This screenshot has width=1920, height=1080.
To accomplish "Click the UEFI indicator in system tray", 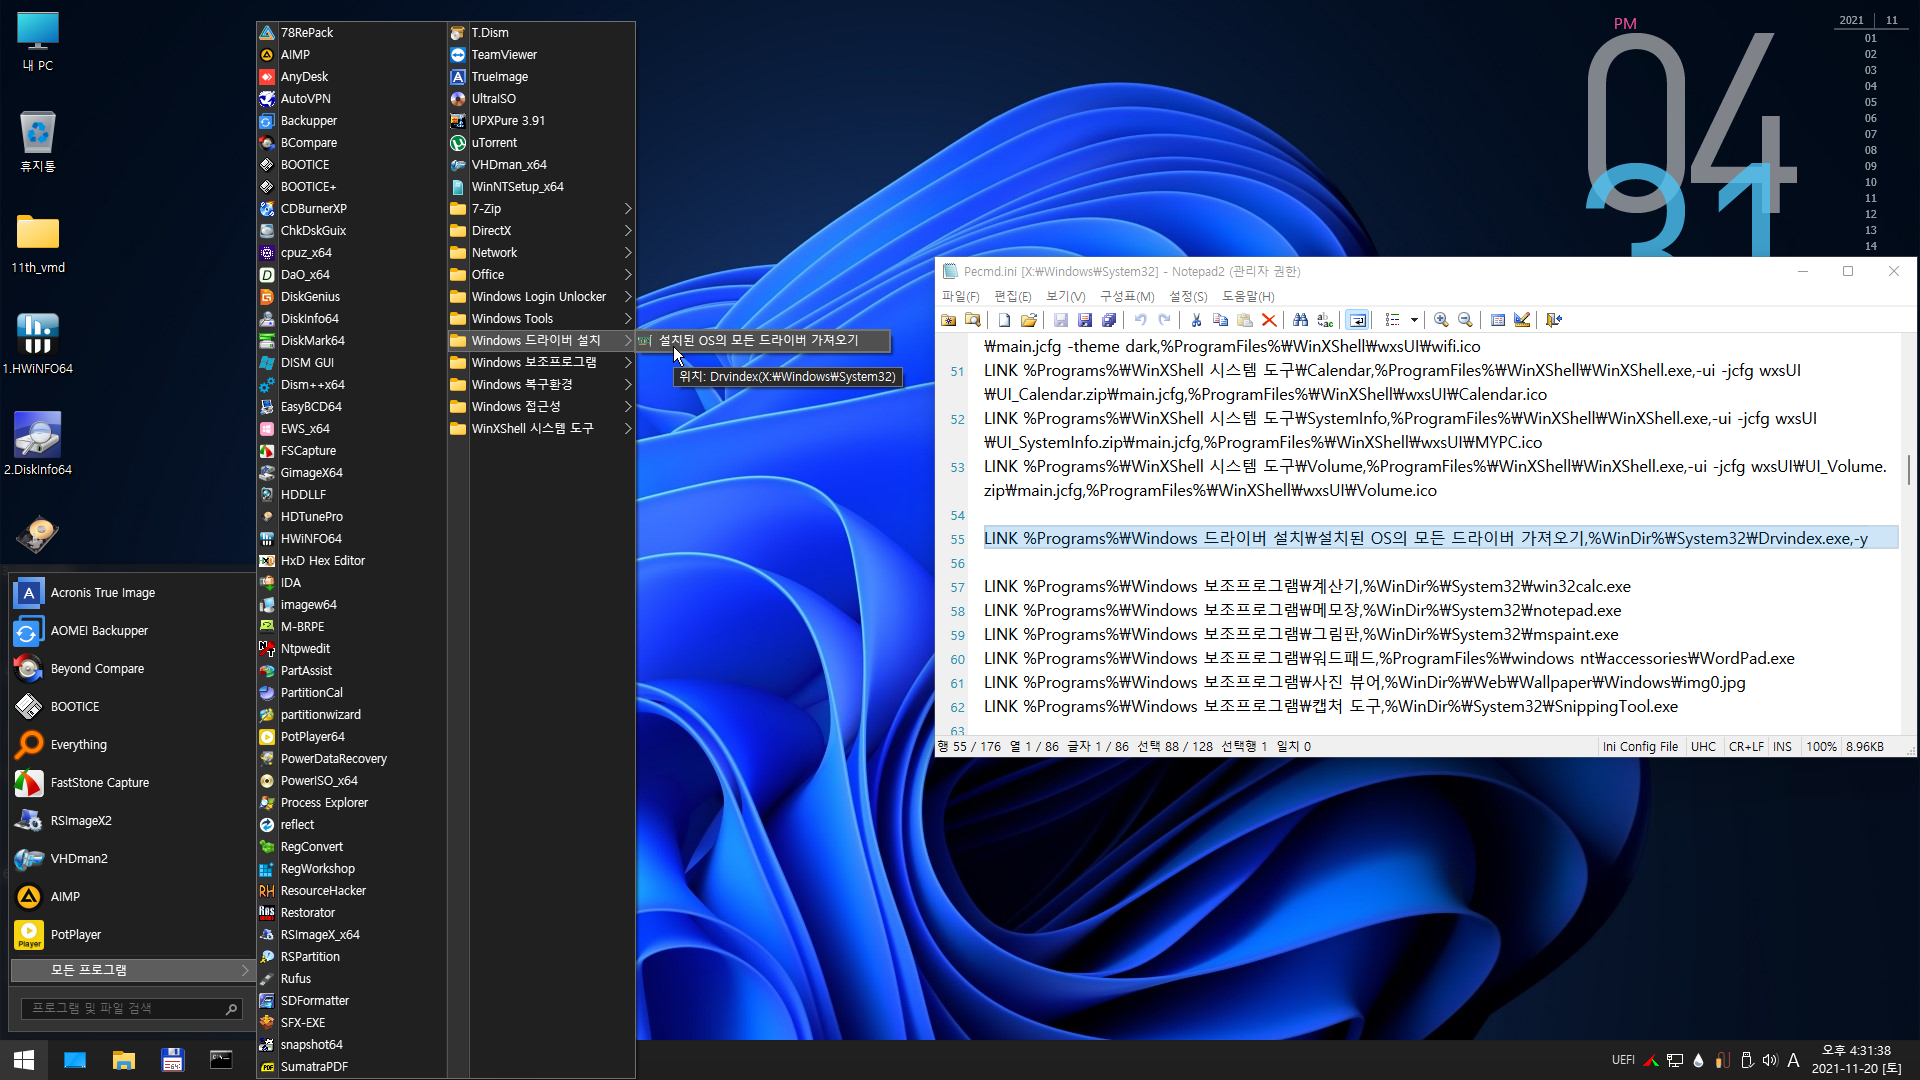I will click(x=1623, y=1060).
